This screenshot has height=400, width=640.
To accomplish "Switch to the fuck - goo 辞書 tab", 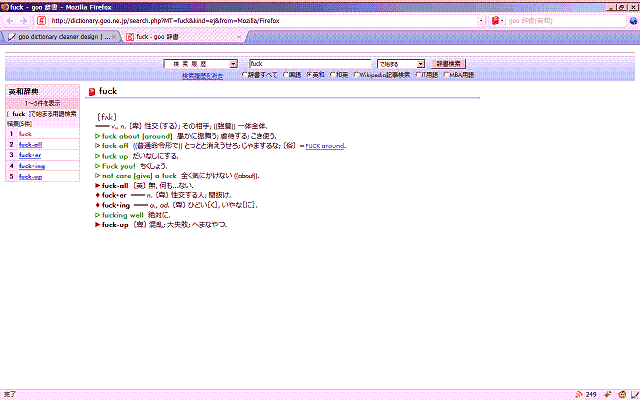I will coord(184,37).
